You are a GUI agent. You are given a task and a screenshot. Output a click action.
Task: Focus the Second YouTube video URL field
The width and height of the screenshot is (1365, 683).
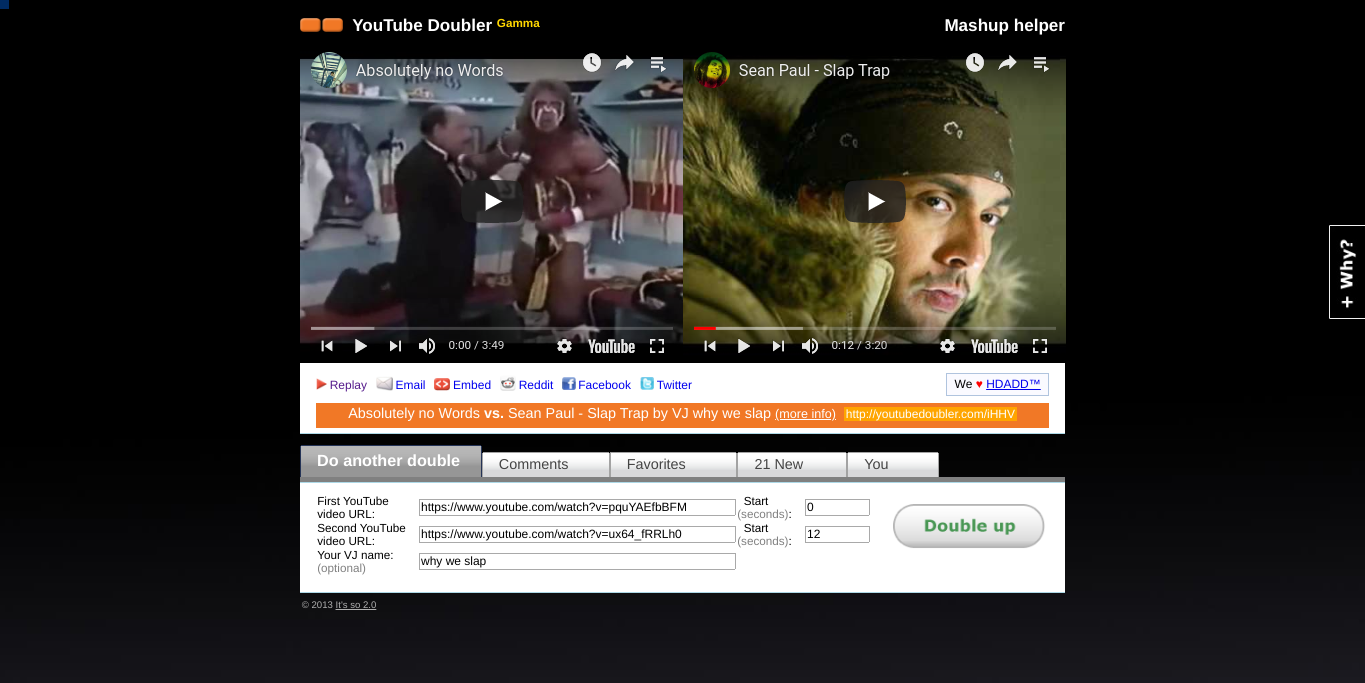click(577, 534)
